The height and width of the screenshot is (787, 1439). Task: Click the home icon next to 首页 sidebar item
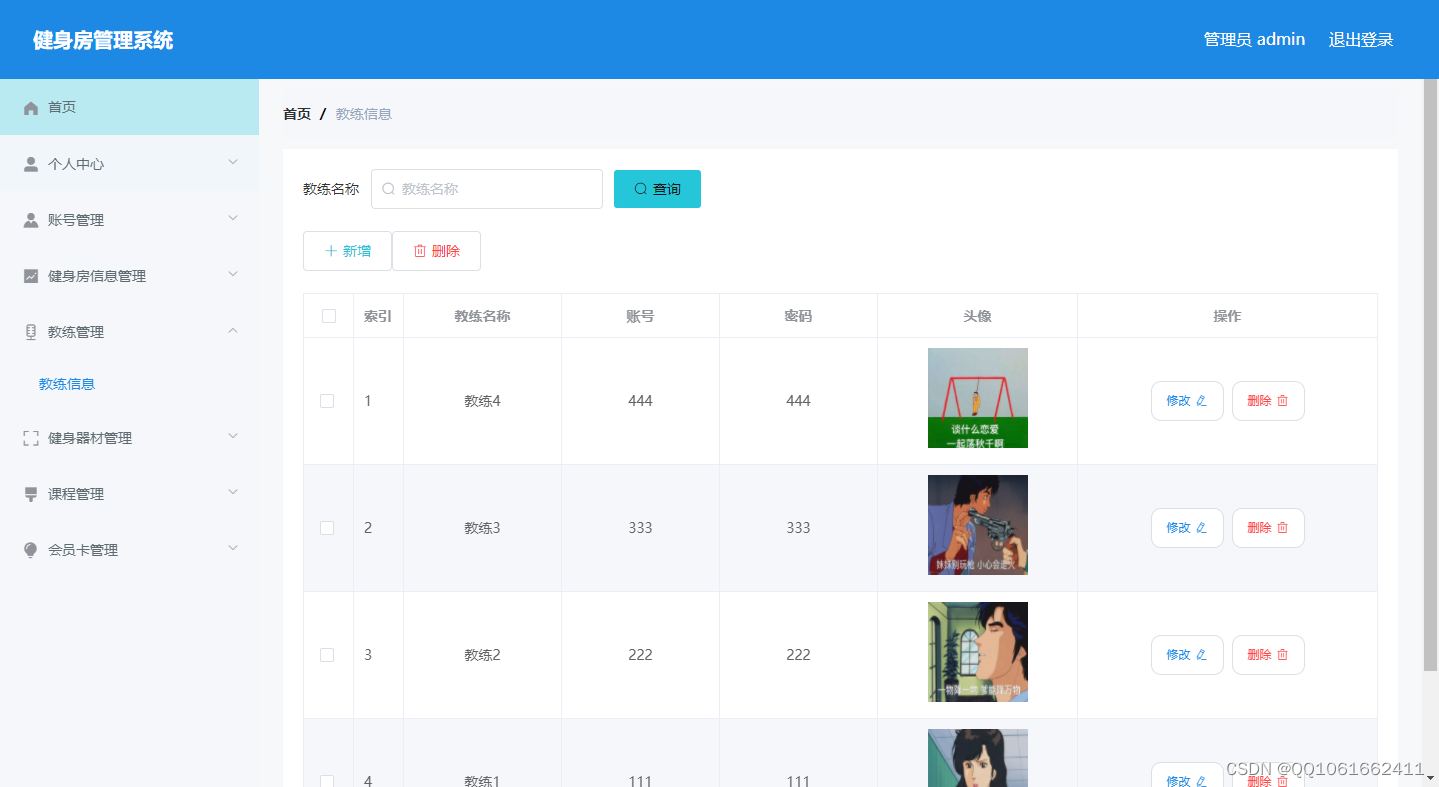point(31,106)
